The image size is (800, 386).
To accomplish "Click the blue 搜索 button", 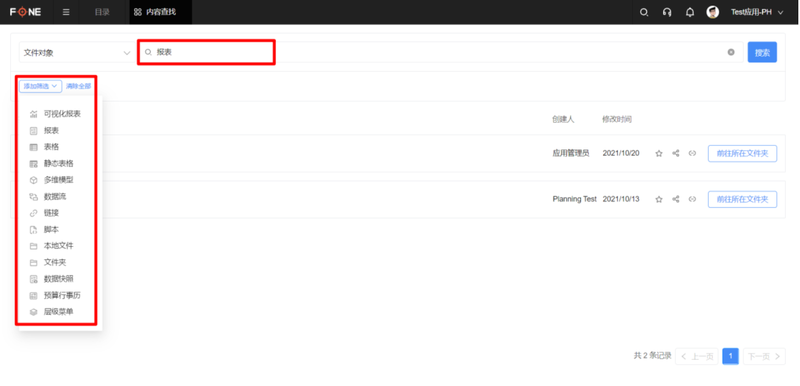I will pos(762,52).
